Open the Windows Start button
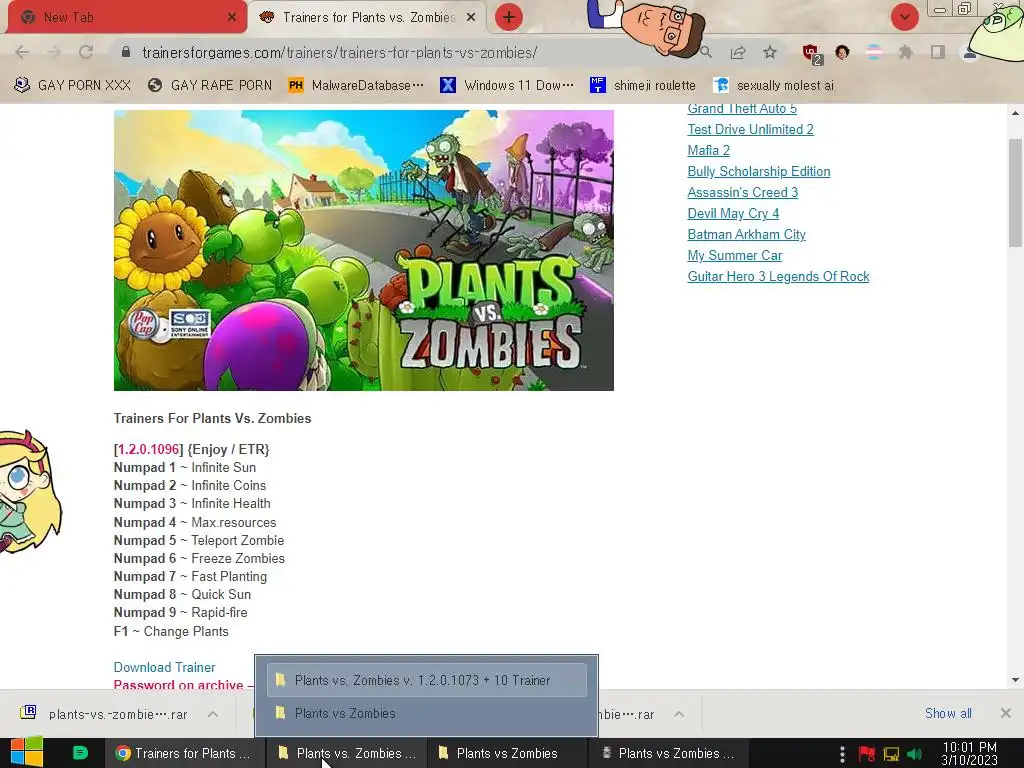The height and width of the screenshot is (768, 1024). (27, 753)
